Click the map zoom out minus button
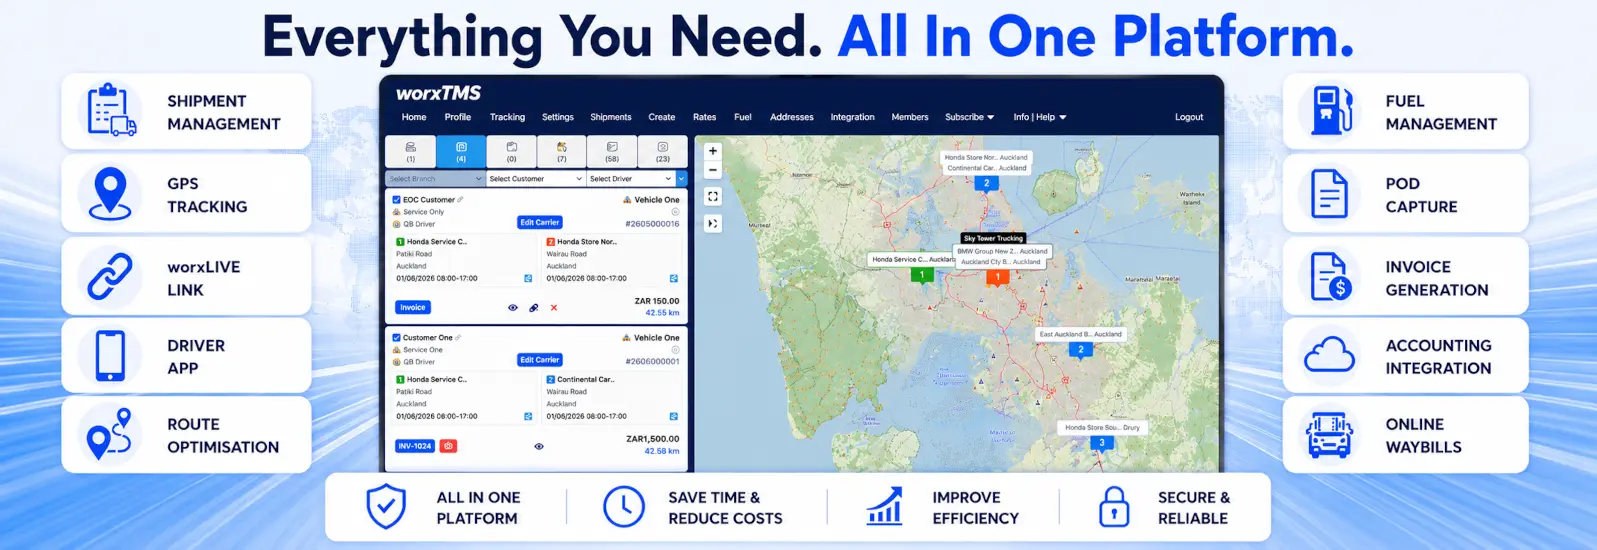Image resolution: width=1597 pixels, height=550 pixels. click(713, 170)
